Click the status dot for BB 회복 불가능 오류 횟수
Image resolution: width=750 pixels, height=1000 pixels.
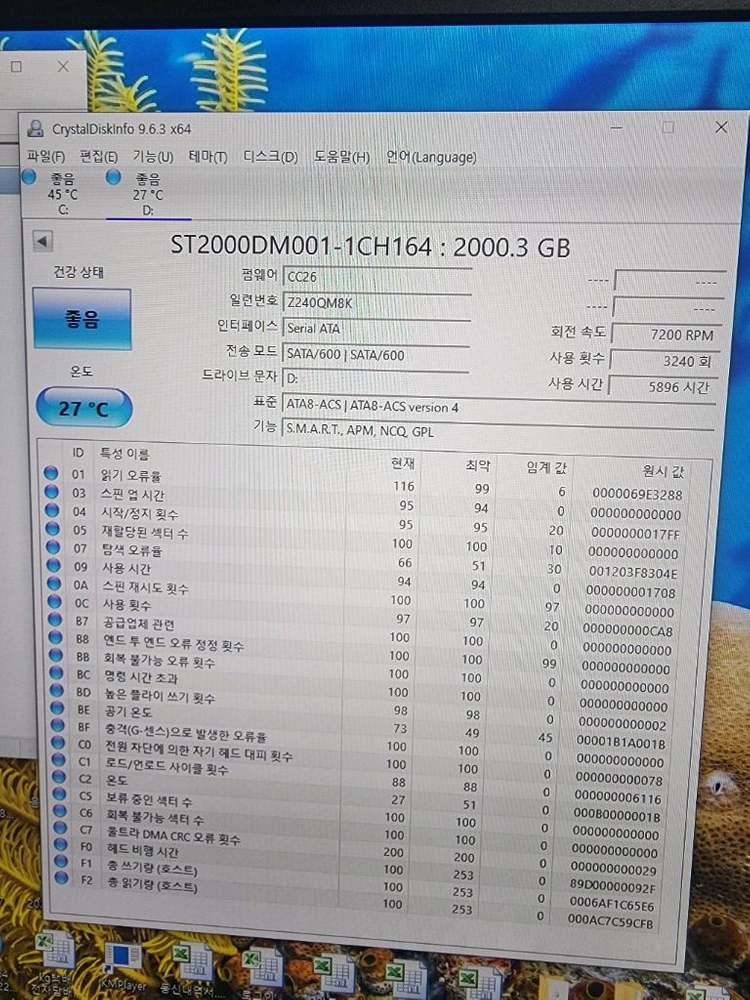(56, 655)
